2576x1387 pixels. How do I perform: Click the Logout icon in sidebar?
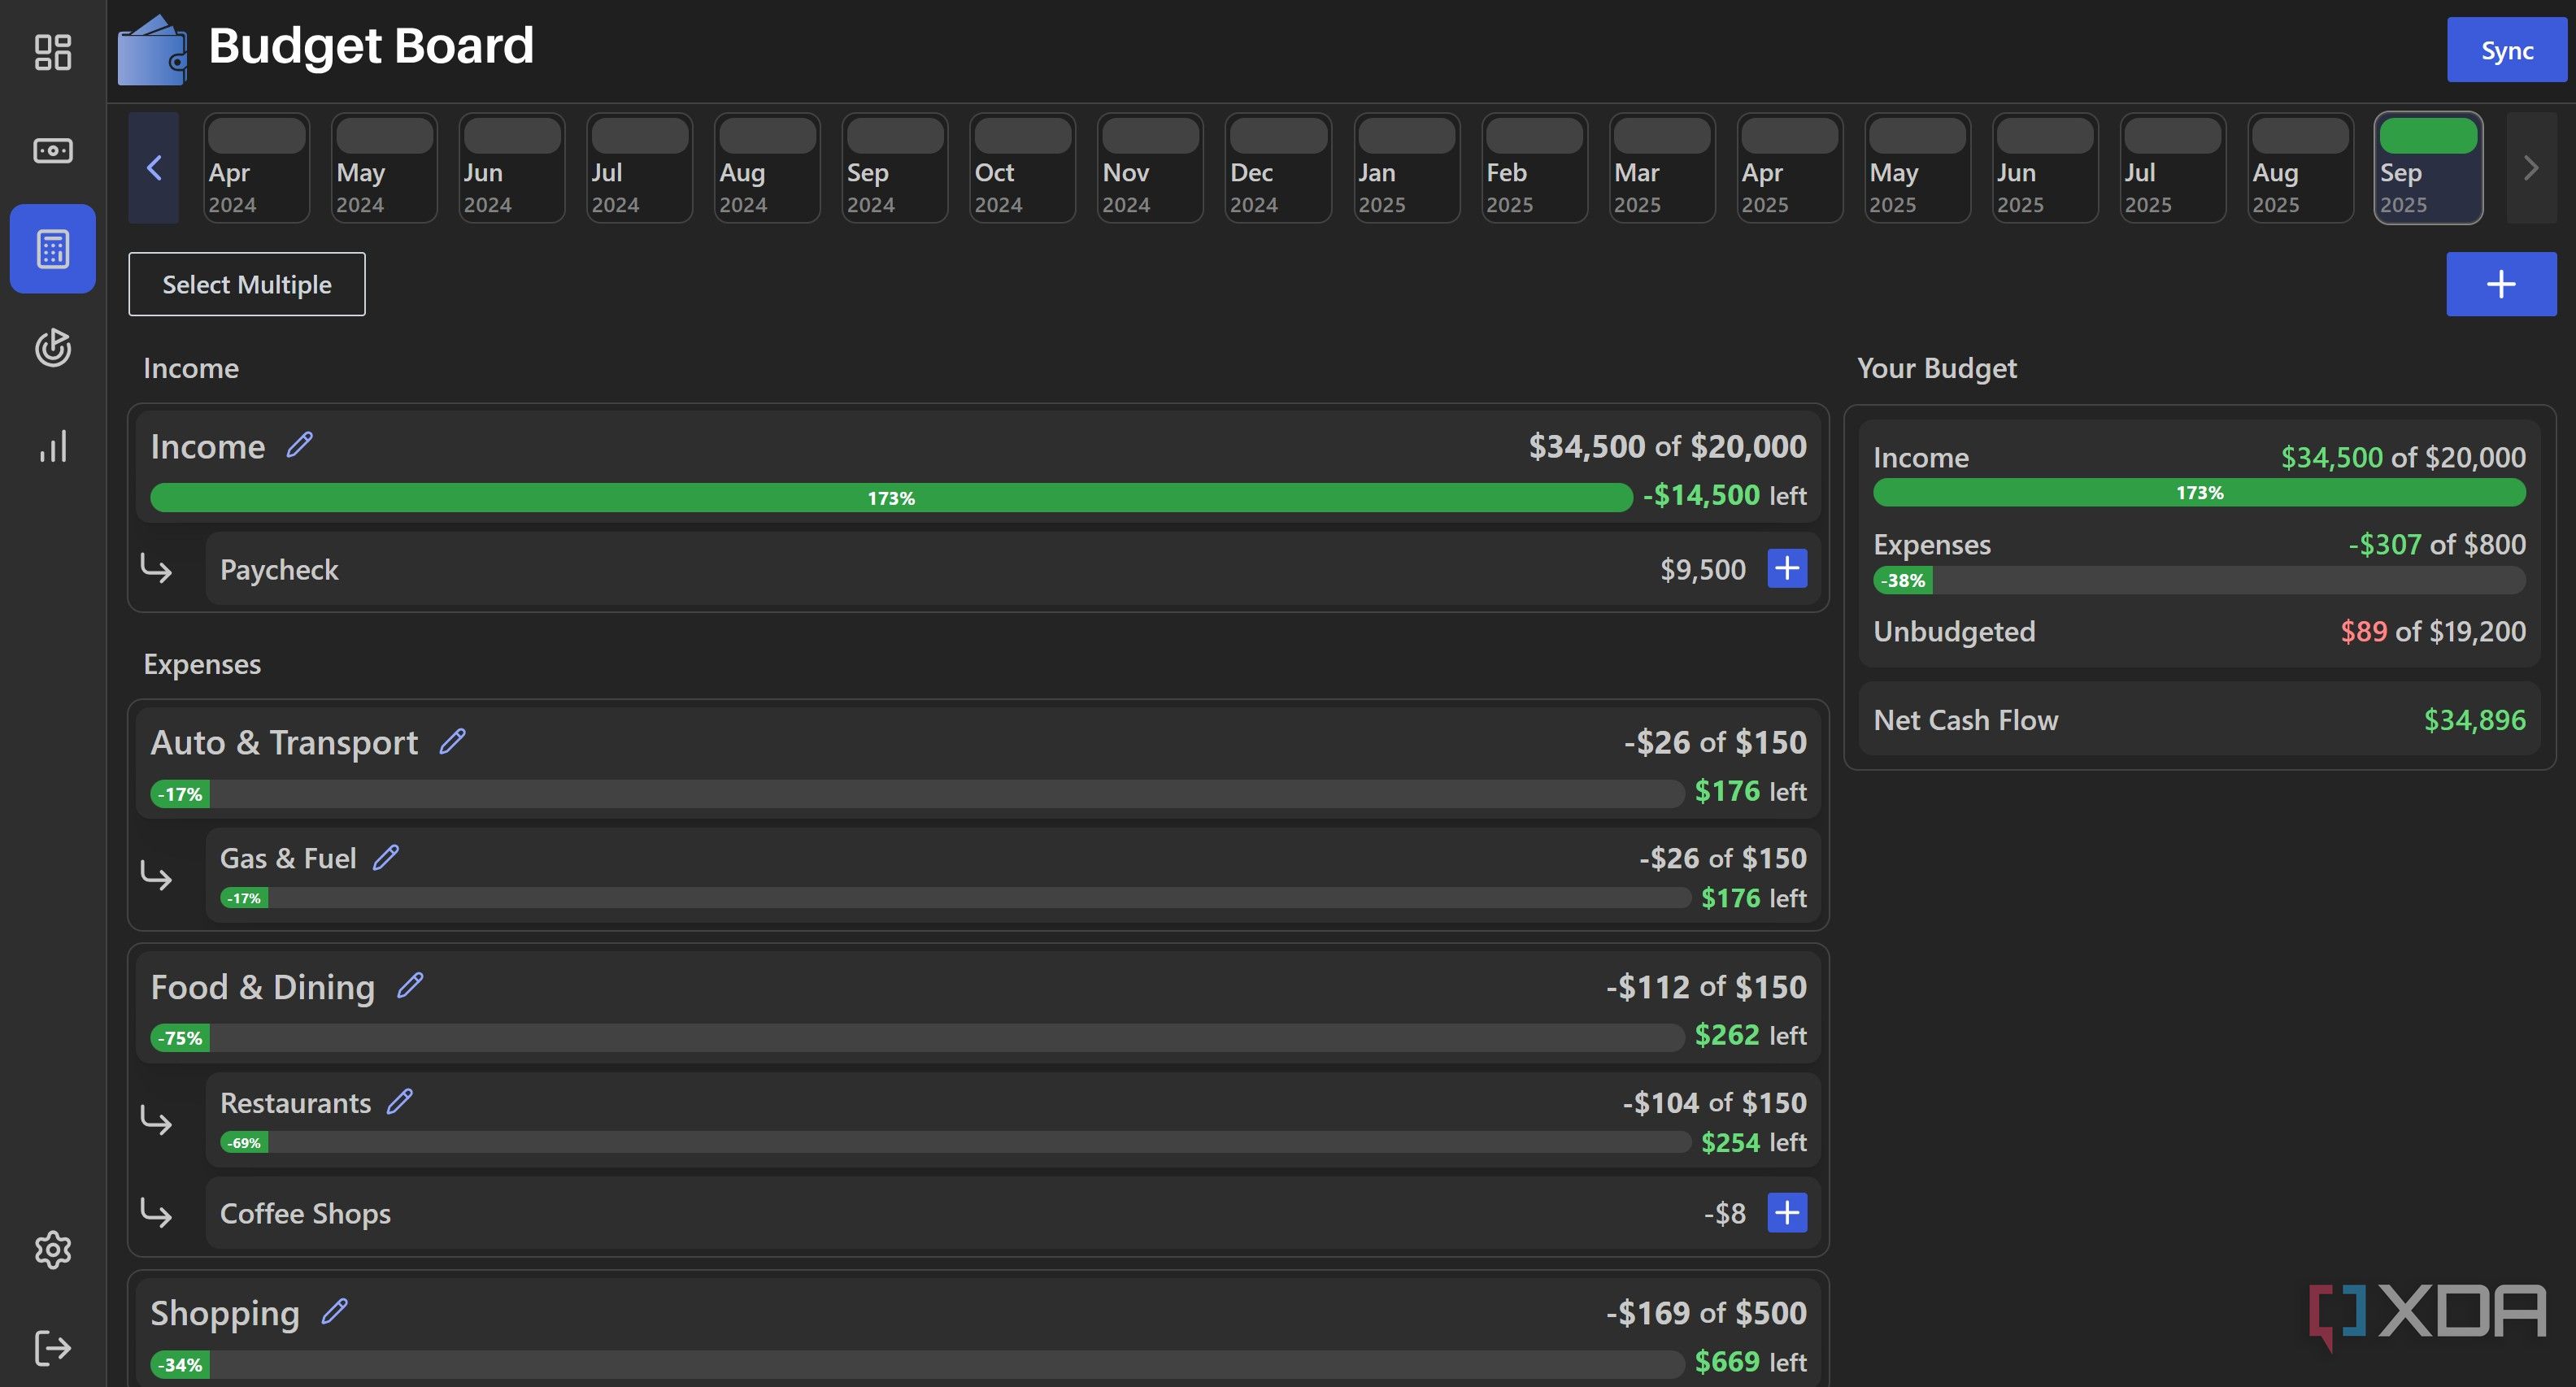tap(53, 1347)
